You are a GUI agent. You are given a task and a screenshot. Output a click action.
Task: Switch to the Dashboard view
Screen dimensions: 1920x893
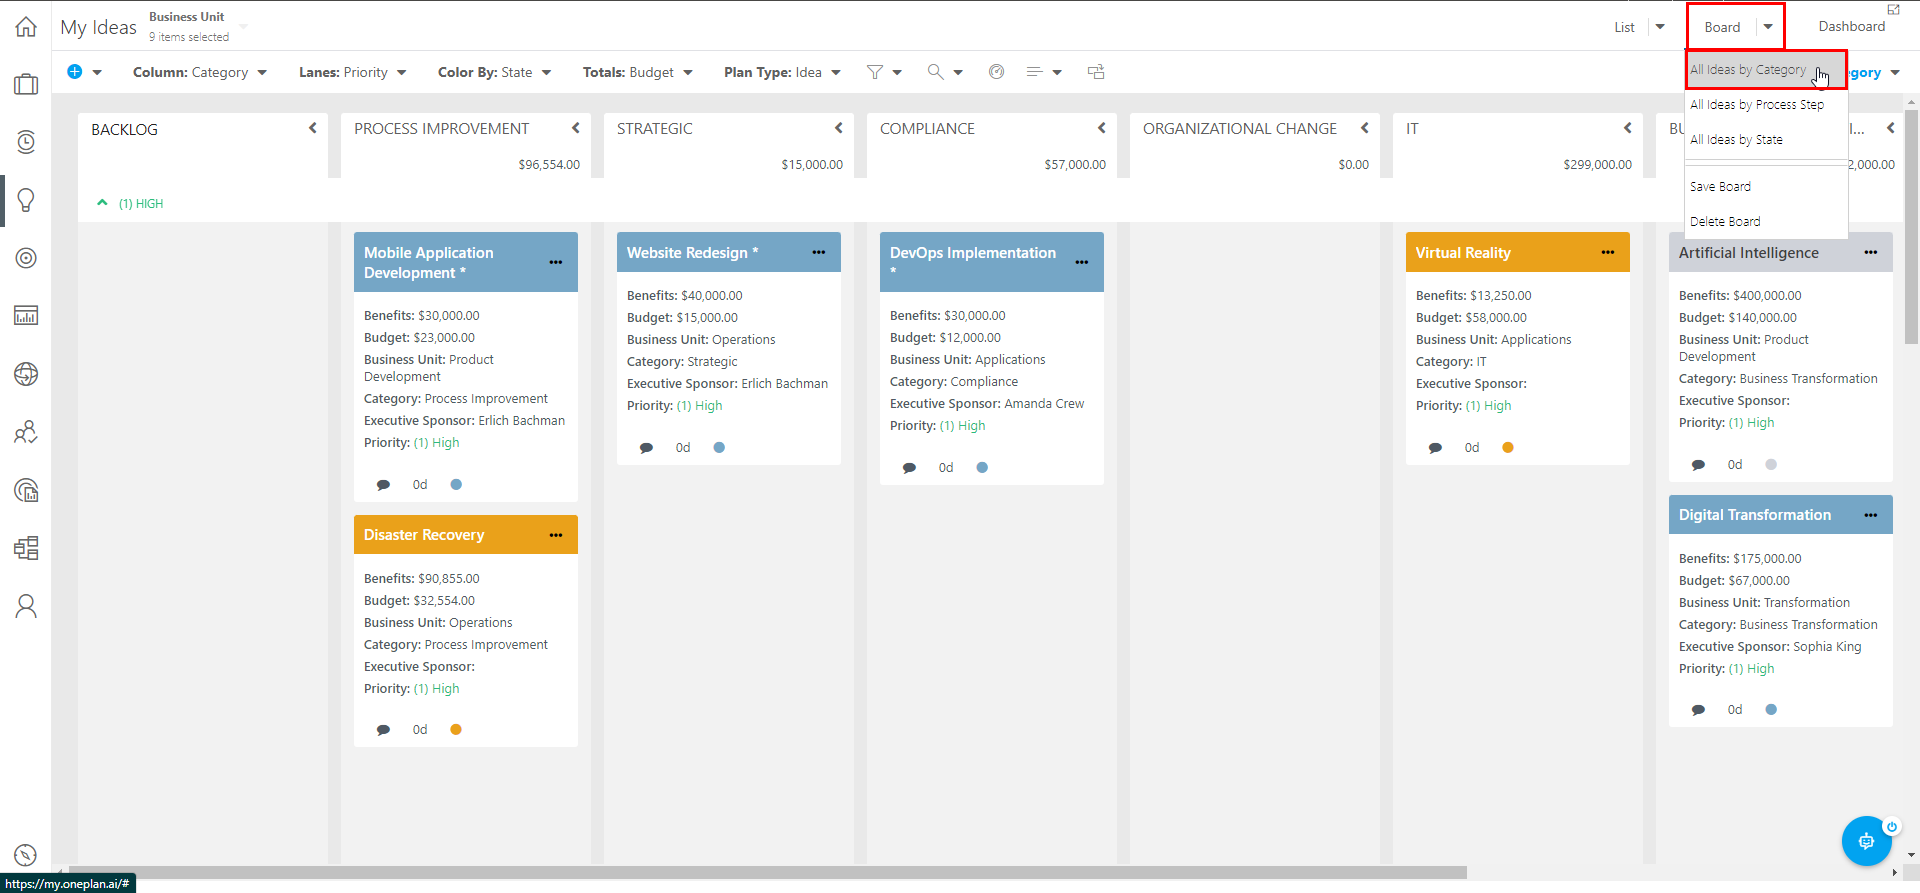[1851, 27]
